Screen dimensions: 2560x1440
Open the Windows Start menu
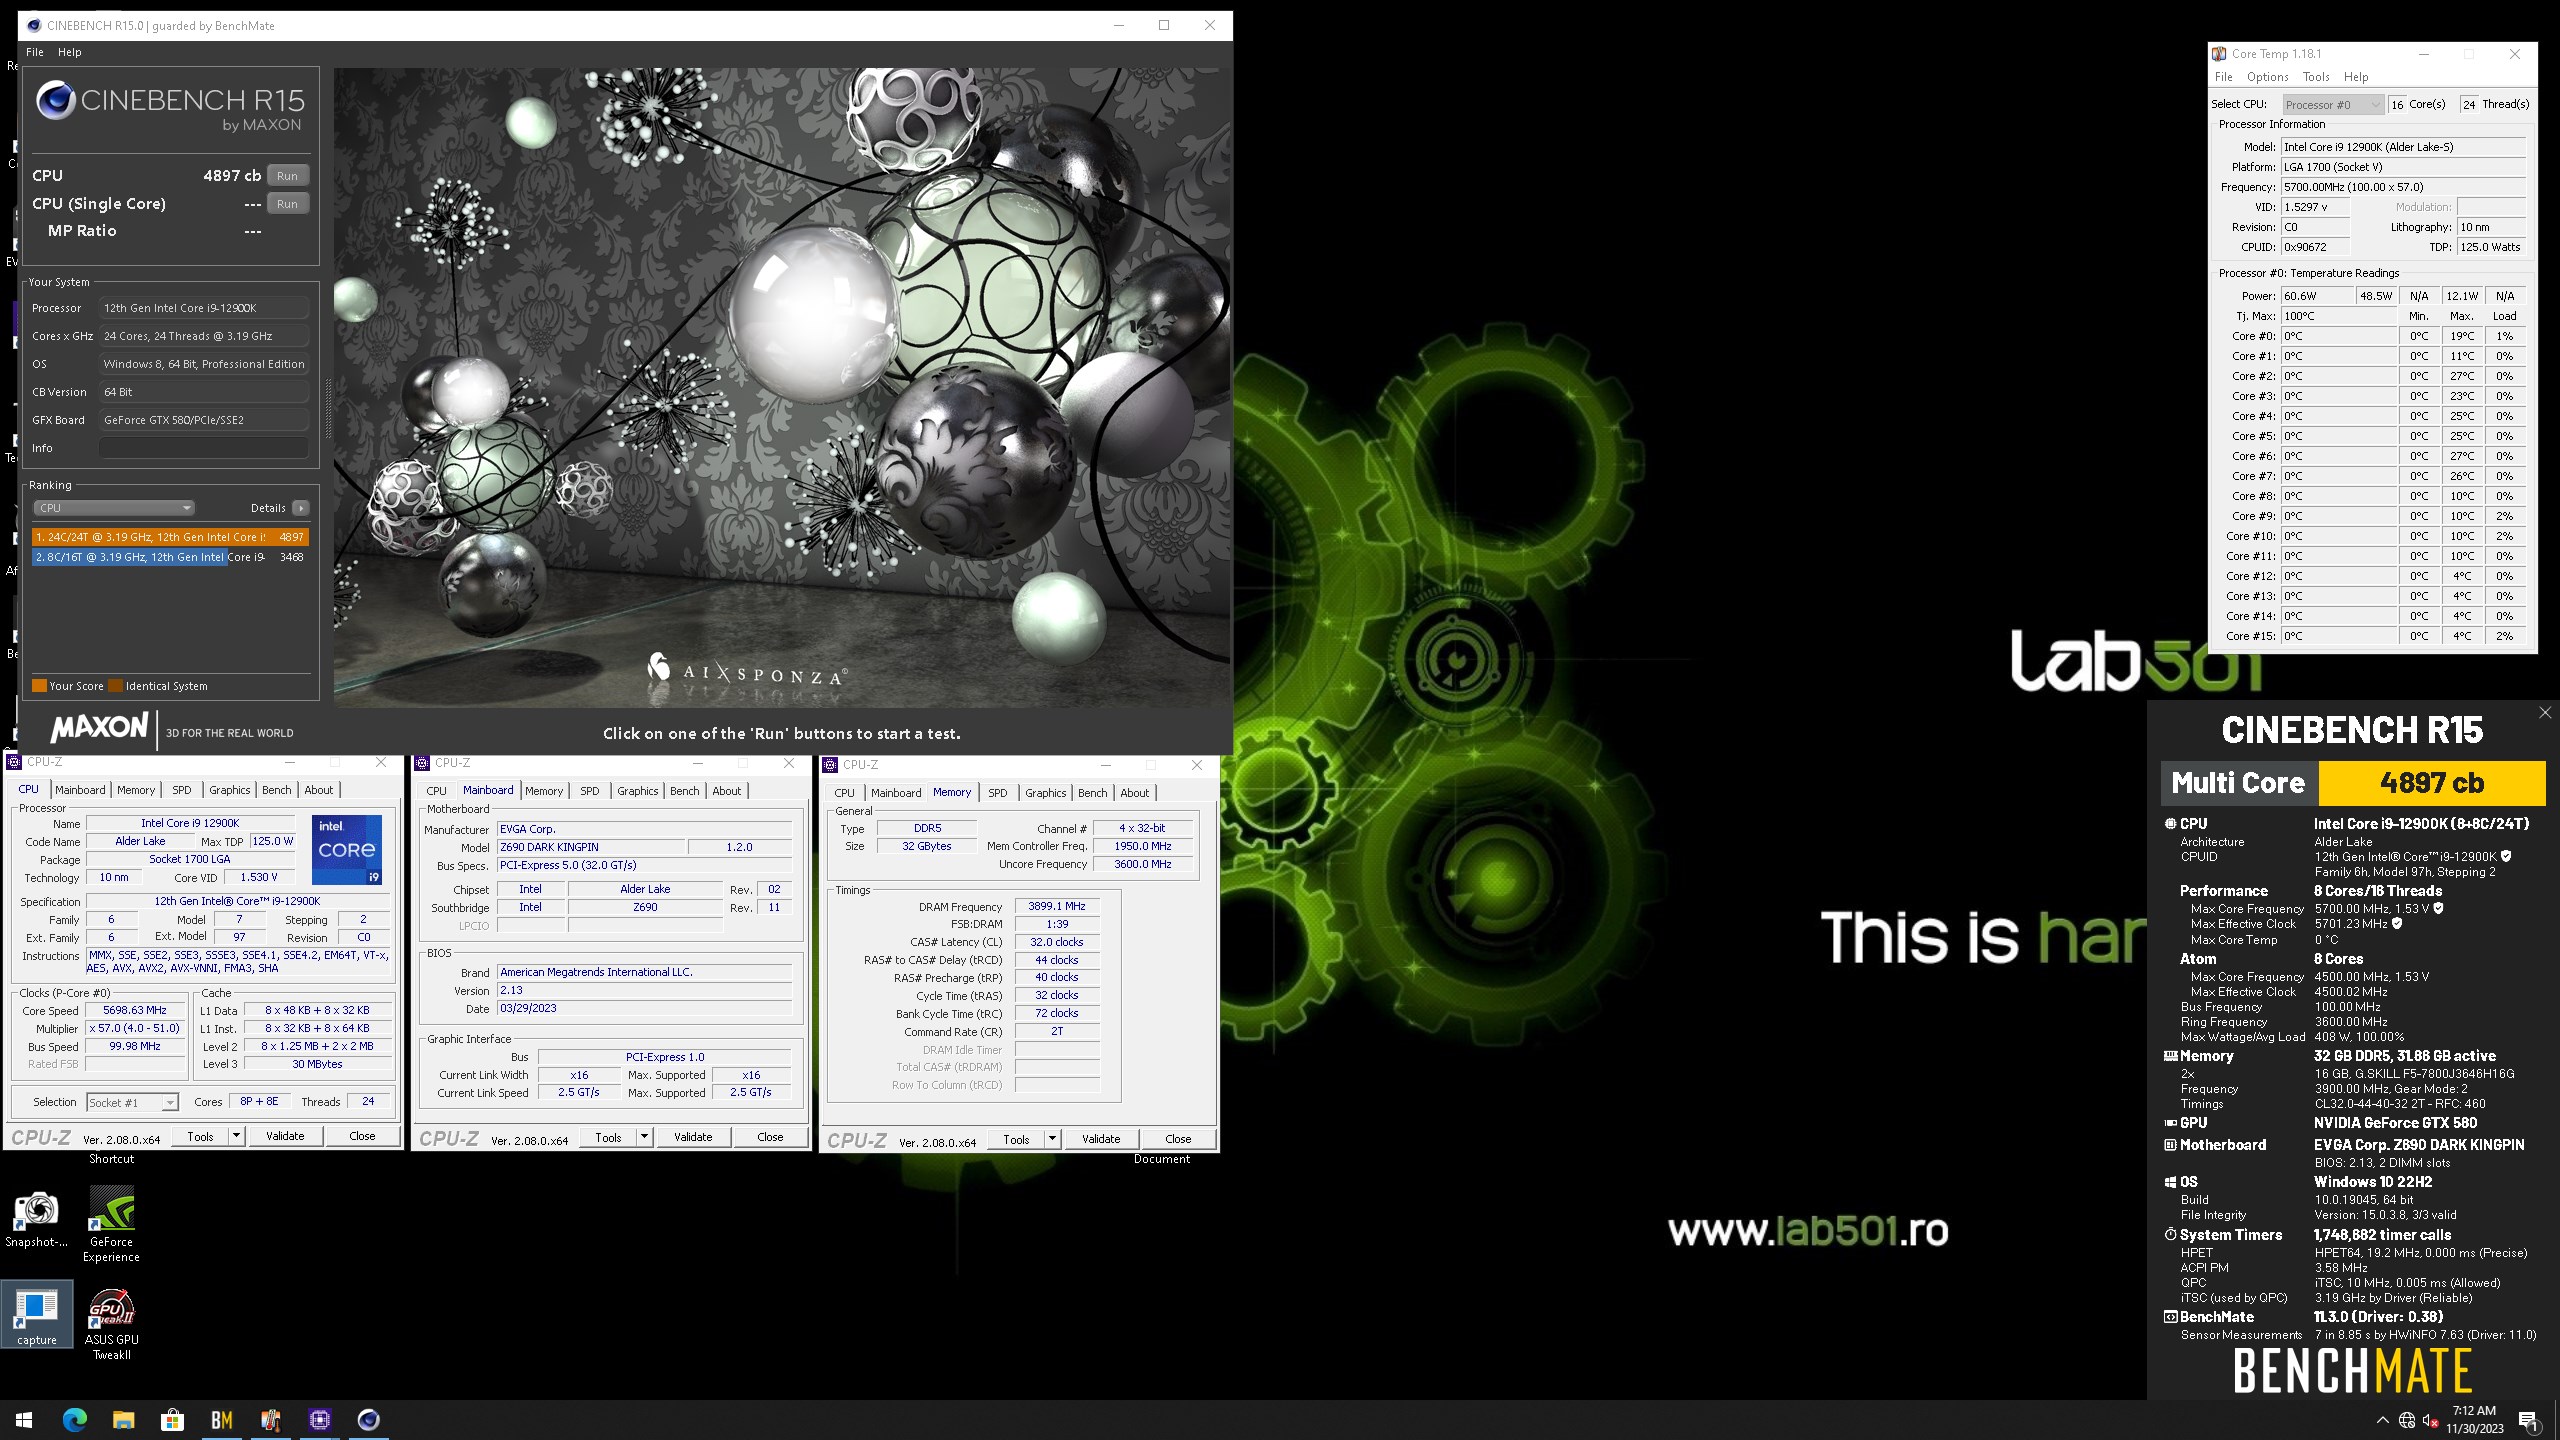[24, 1419]
